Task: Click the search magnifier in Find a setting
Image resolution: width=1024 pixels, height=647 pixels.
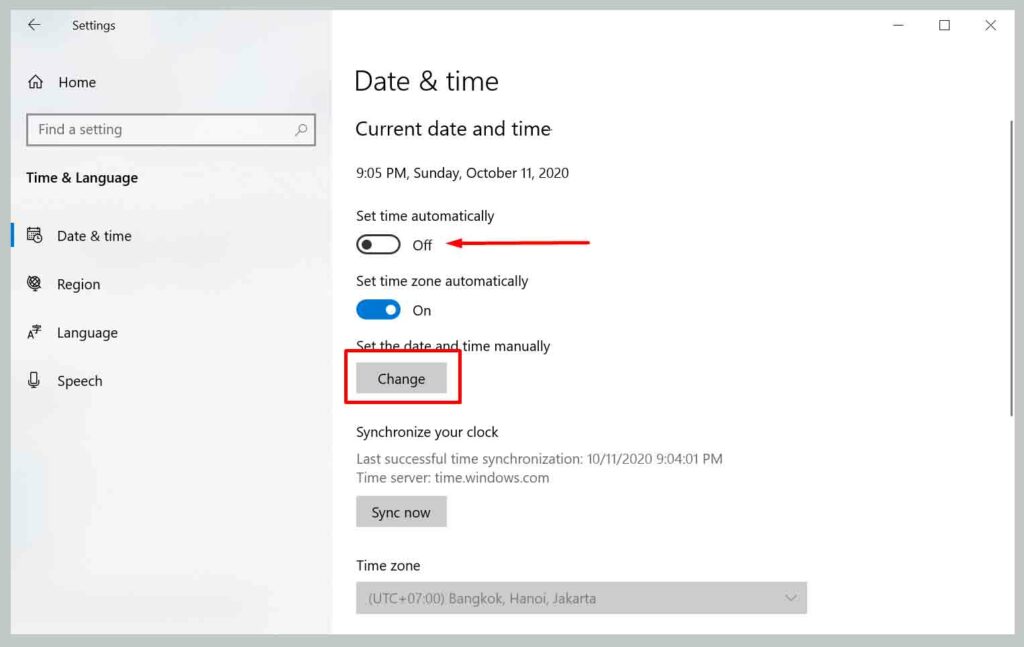Action: (x=301, y=130)
